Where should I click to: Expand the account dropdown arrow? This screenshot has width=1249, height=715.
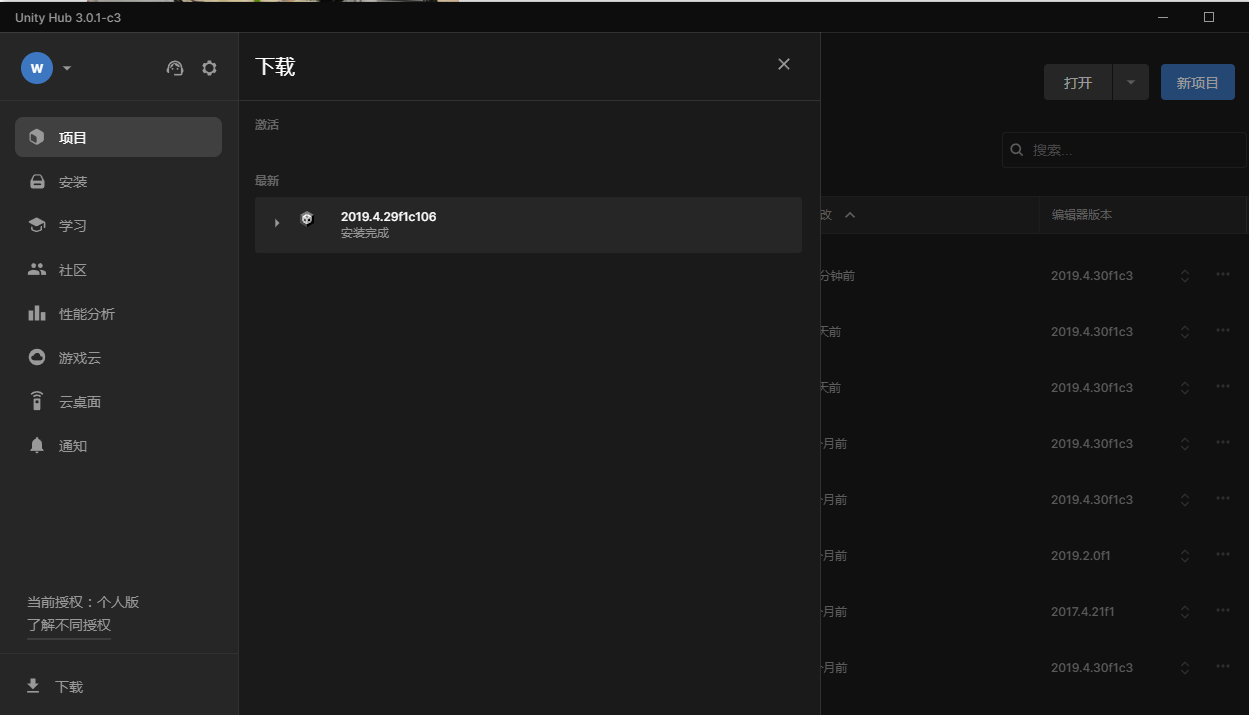point(67,68)
